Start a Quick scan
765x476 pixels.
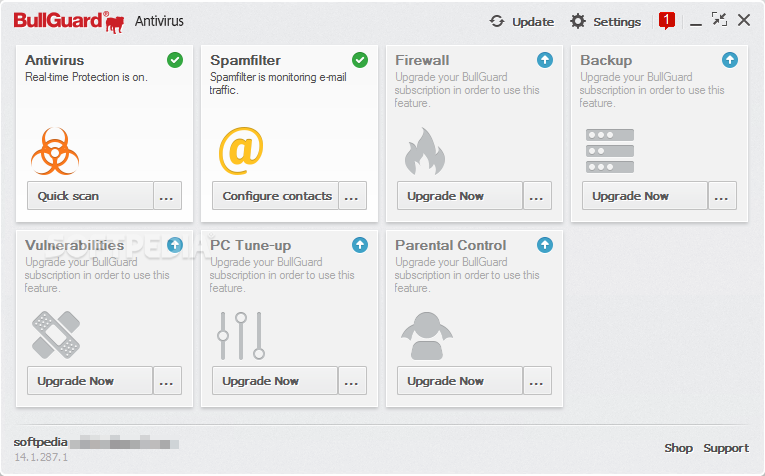click(90, 196)
